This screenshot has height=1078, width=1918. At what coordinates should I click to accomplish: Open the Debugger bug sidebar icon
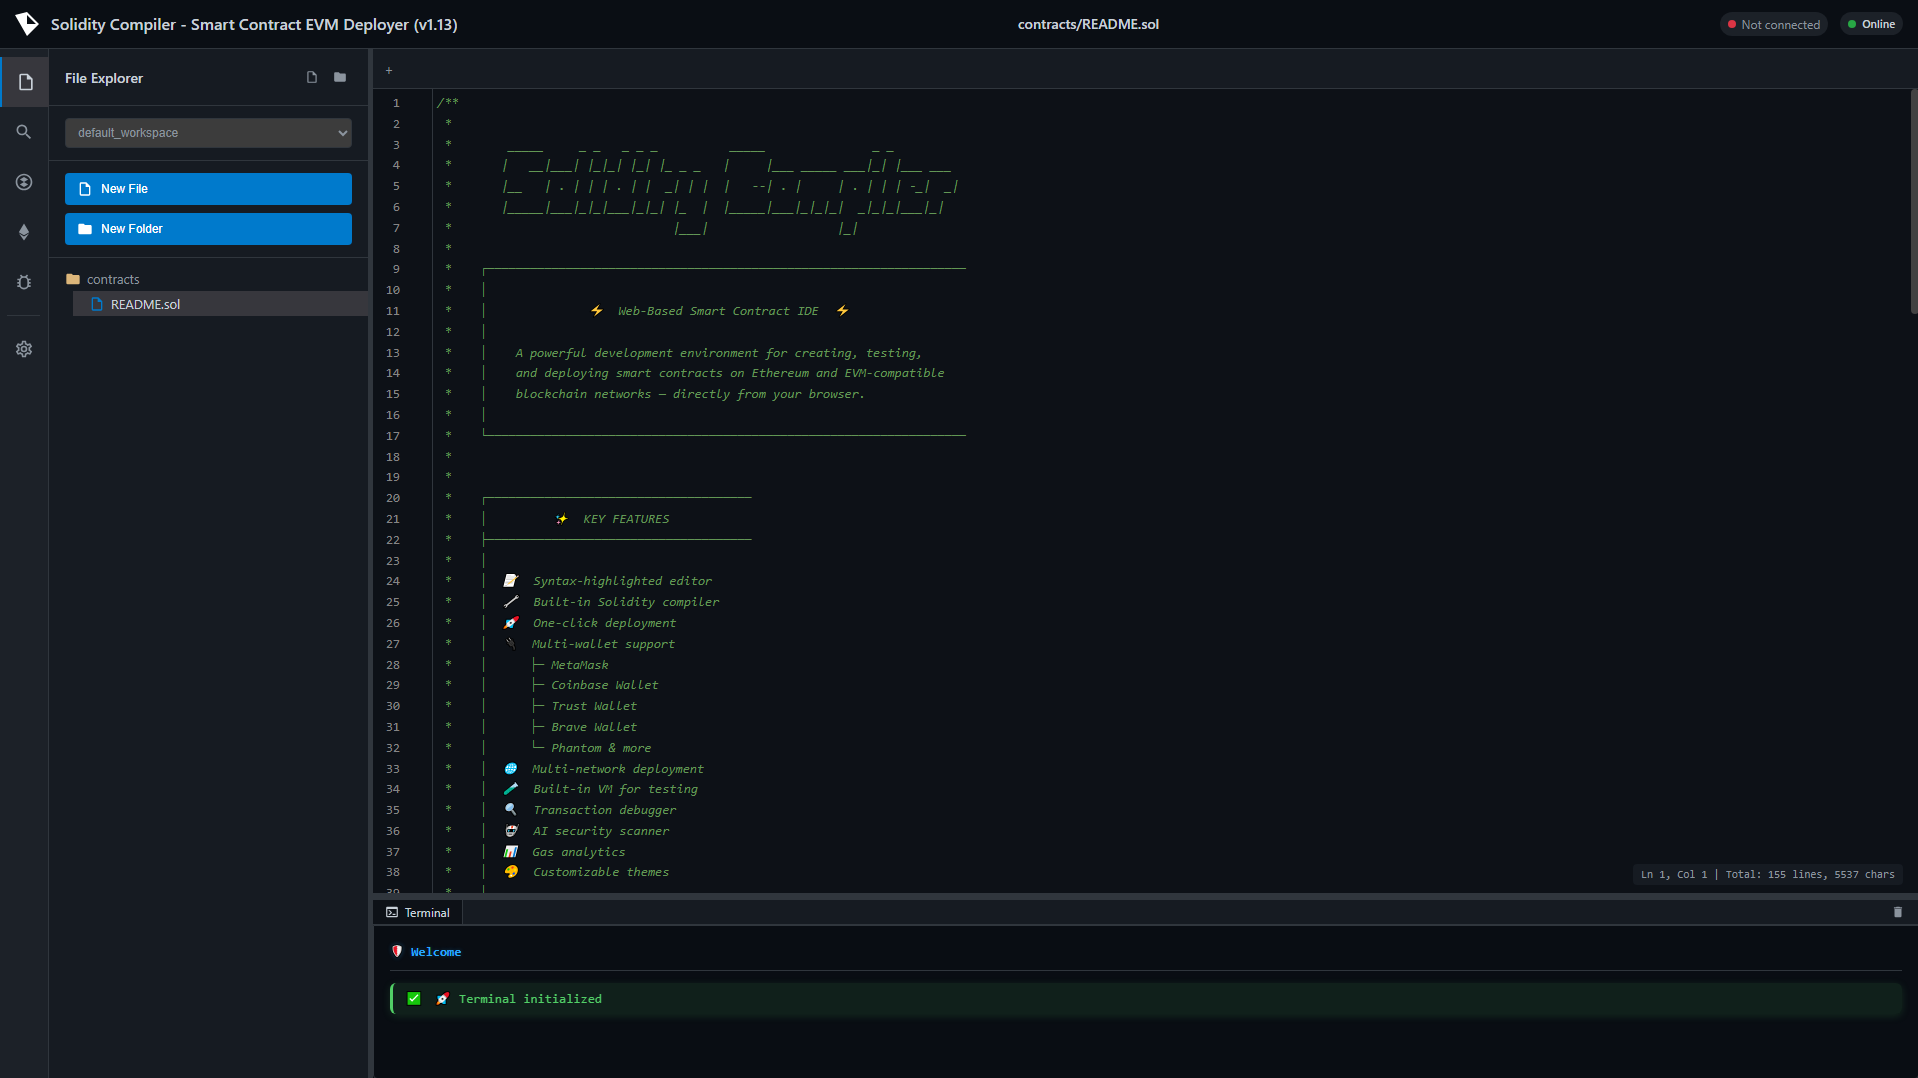[24, 282]
